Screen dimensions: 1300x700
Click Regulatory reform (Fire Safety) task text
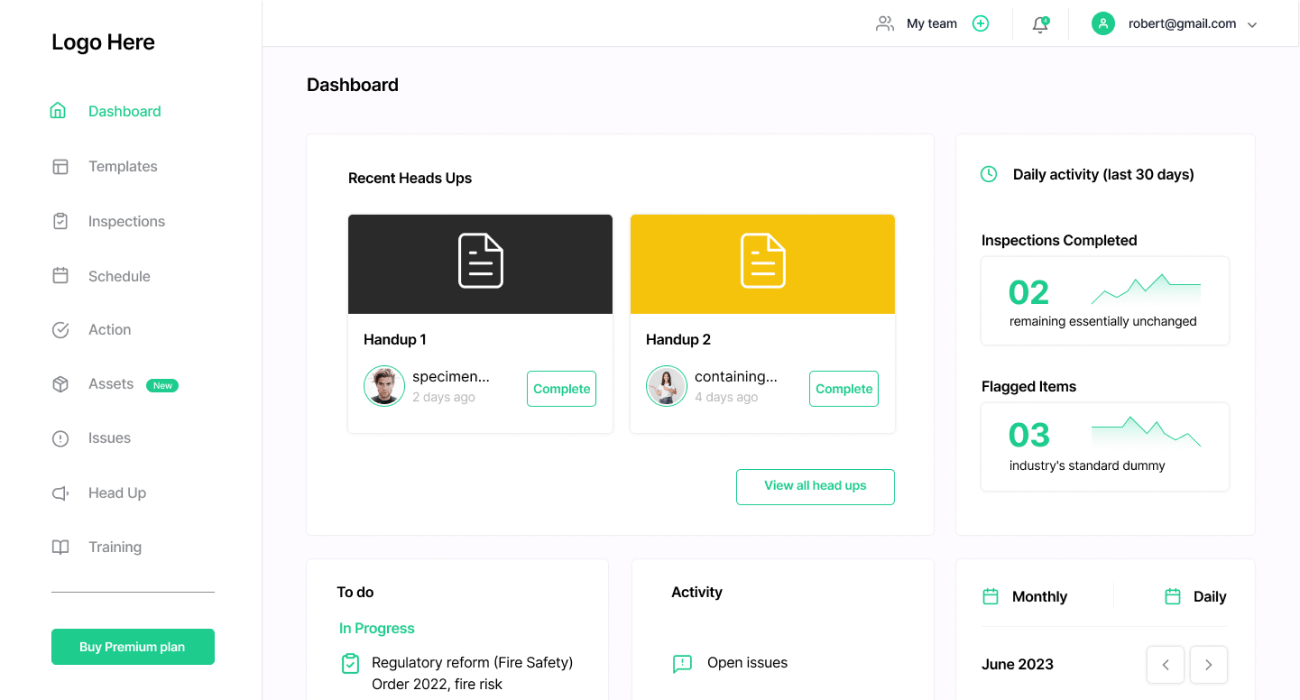(472, 673)
